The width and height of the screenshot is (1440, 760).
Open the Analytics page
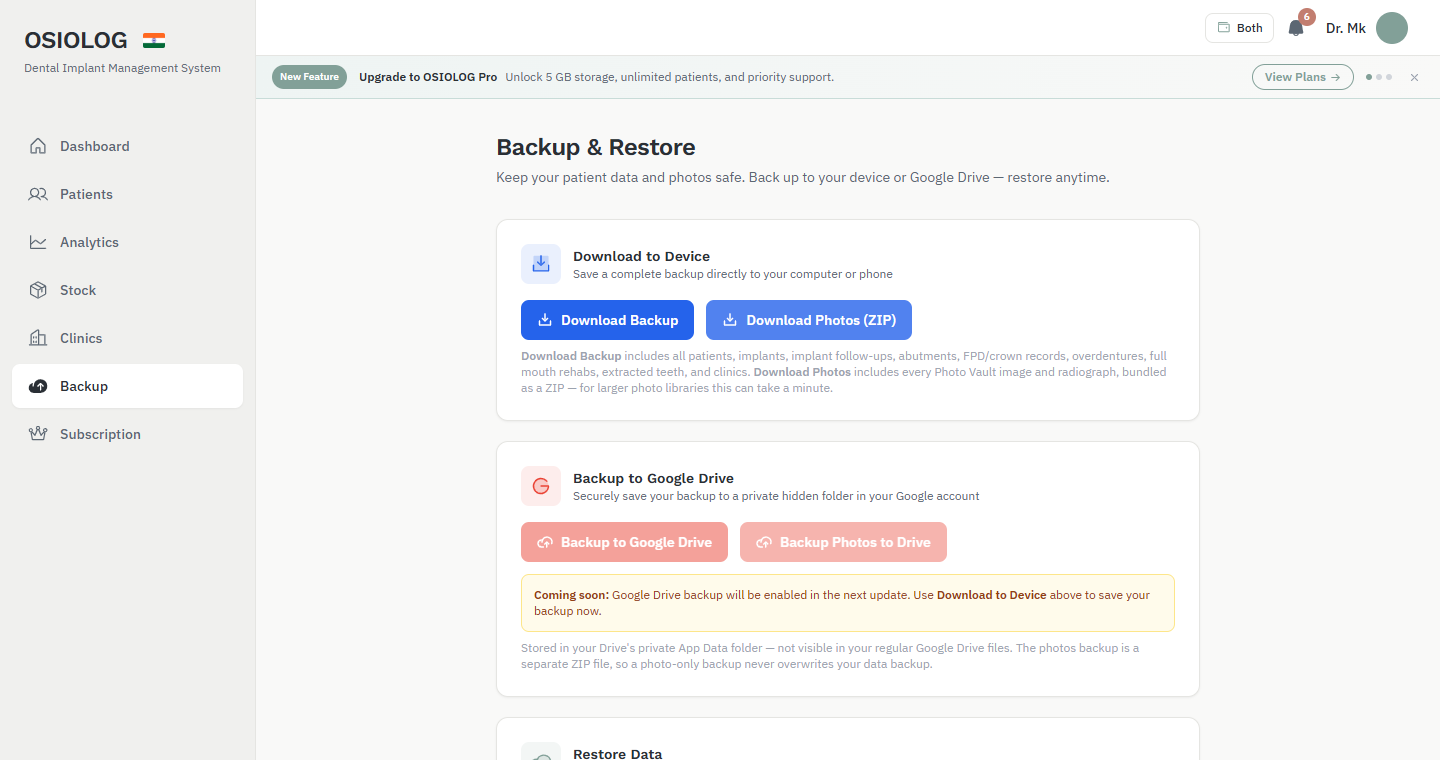coord(127,242)
